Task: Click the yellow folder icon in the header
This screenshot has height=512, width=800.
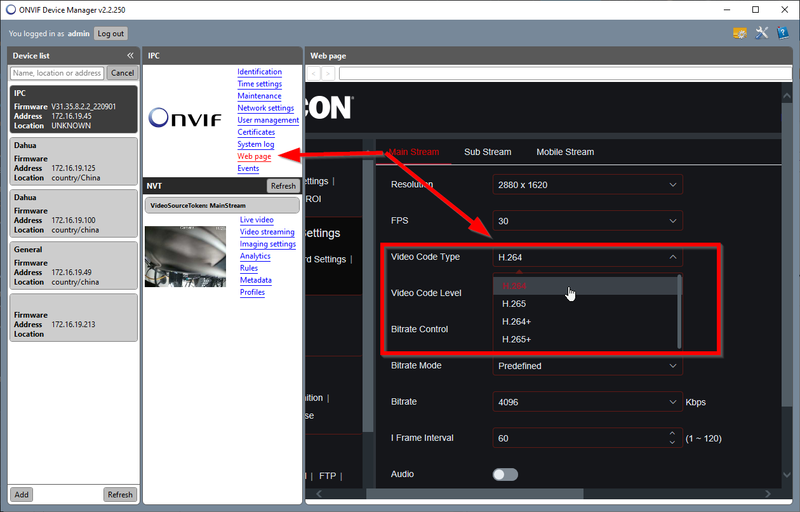Action: (740, 33)
